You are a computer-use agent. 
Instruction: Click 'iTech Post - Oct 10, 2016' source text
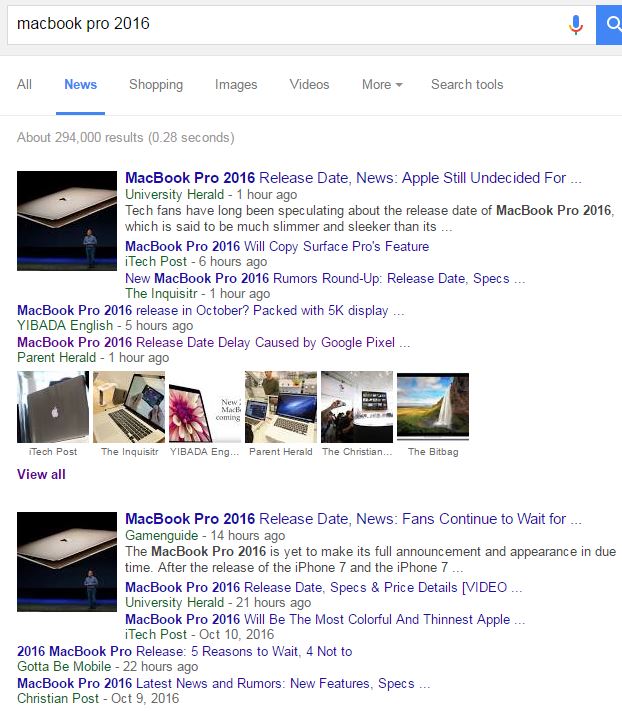(x=199, y=634)
